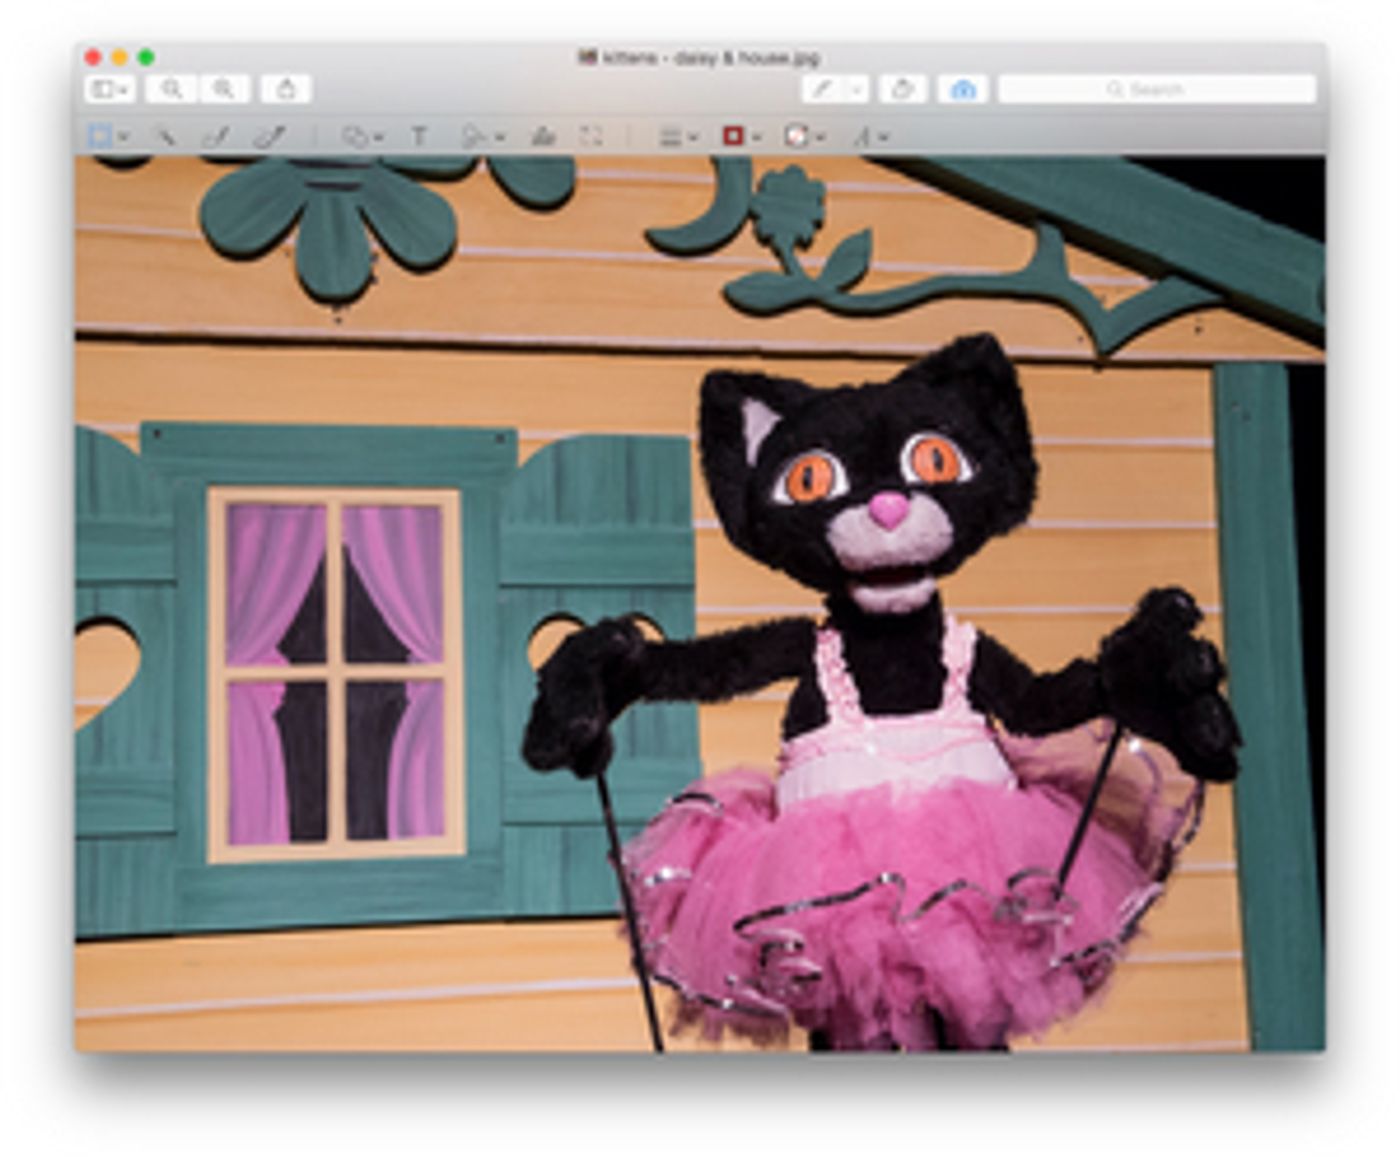1400x1157 pixels.
Task: Open the sidebar view options menu
Action: pyautogui.click(x=110, y=89)
